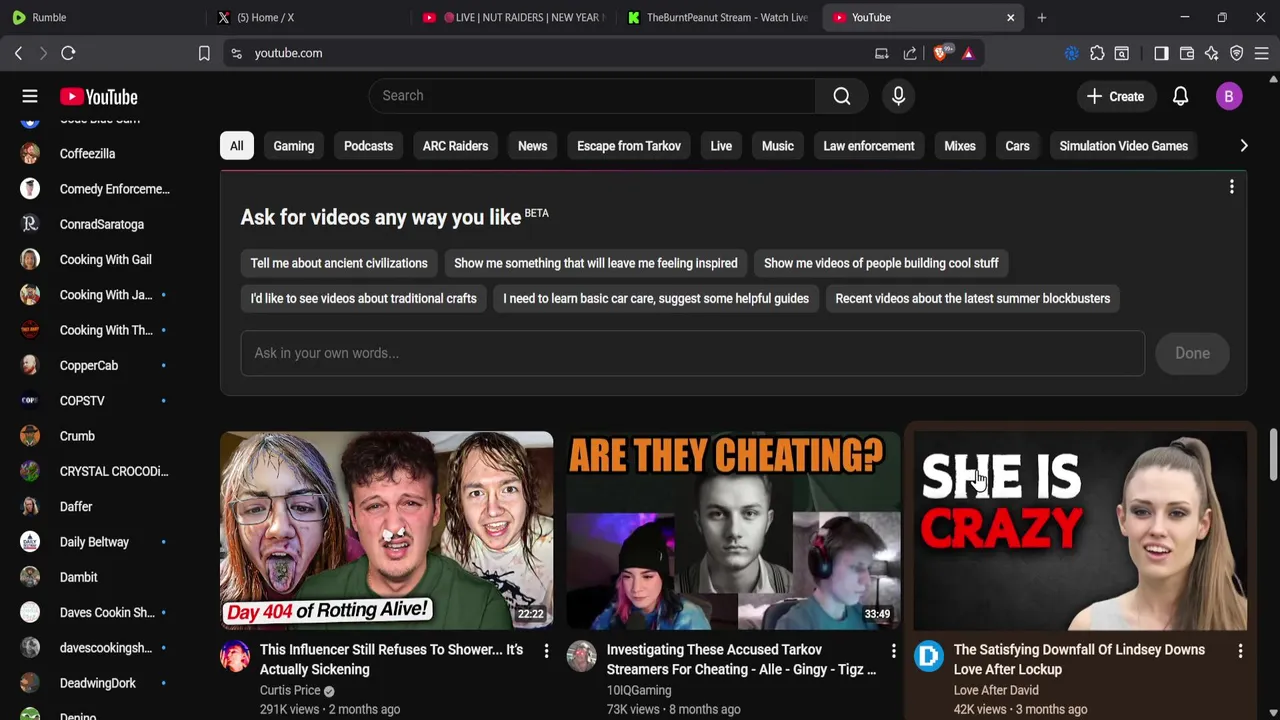Click the Done button

click(1192, 353)
